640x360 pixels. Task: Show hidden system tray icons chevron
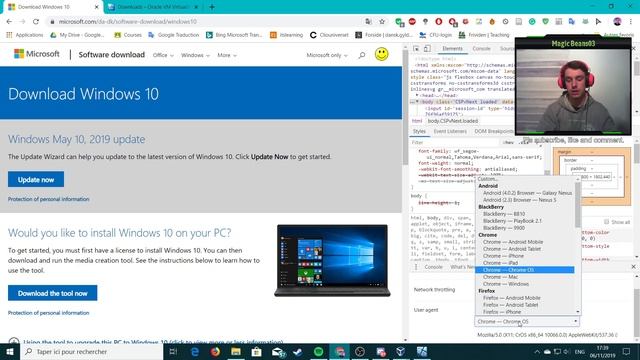537,351
